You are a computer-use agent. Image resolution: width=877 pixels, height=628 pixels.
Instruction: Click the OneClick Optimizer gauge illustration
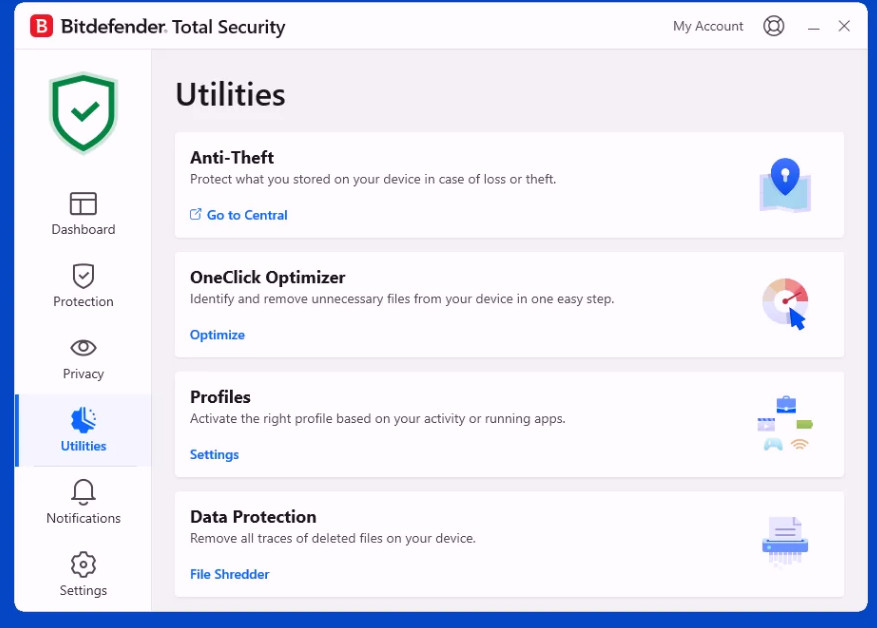[785, 304]
